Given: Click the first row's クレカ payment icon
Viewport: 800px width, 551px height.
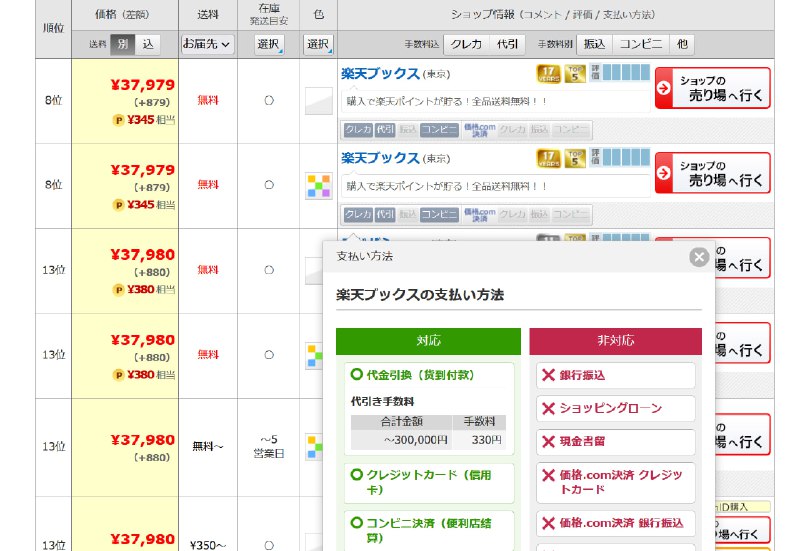Looking at the screenshot, I should pos(357,130).
